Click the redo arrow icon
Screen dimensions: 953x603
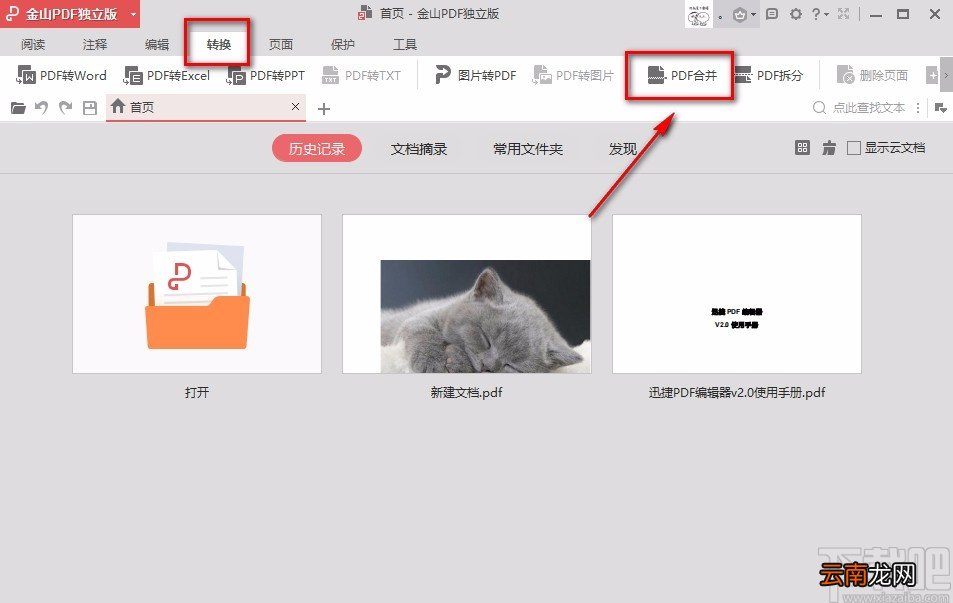click(65, 108)
